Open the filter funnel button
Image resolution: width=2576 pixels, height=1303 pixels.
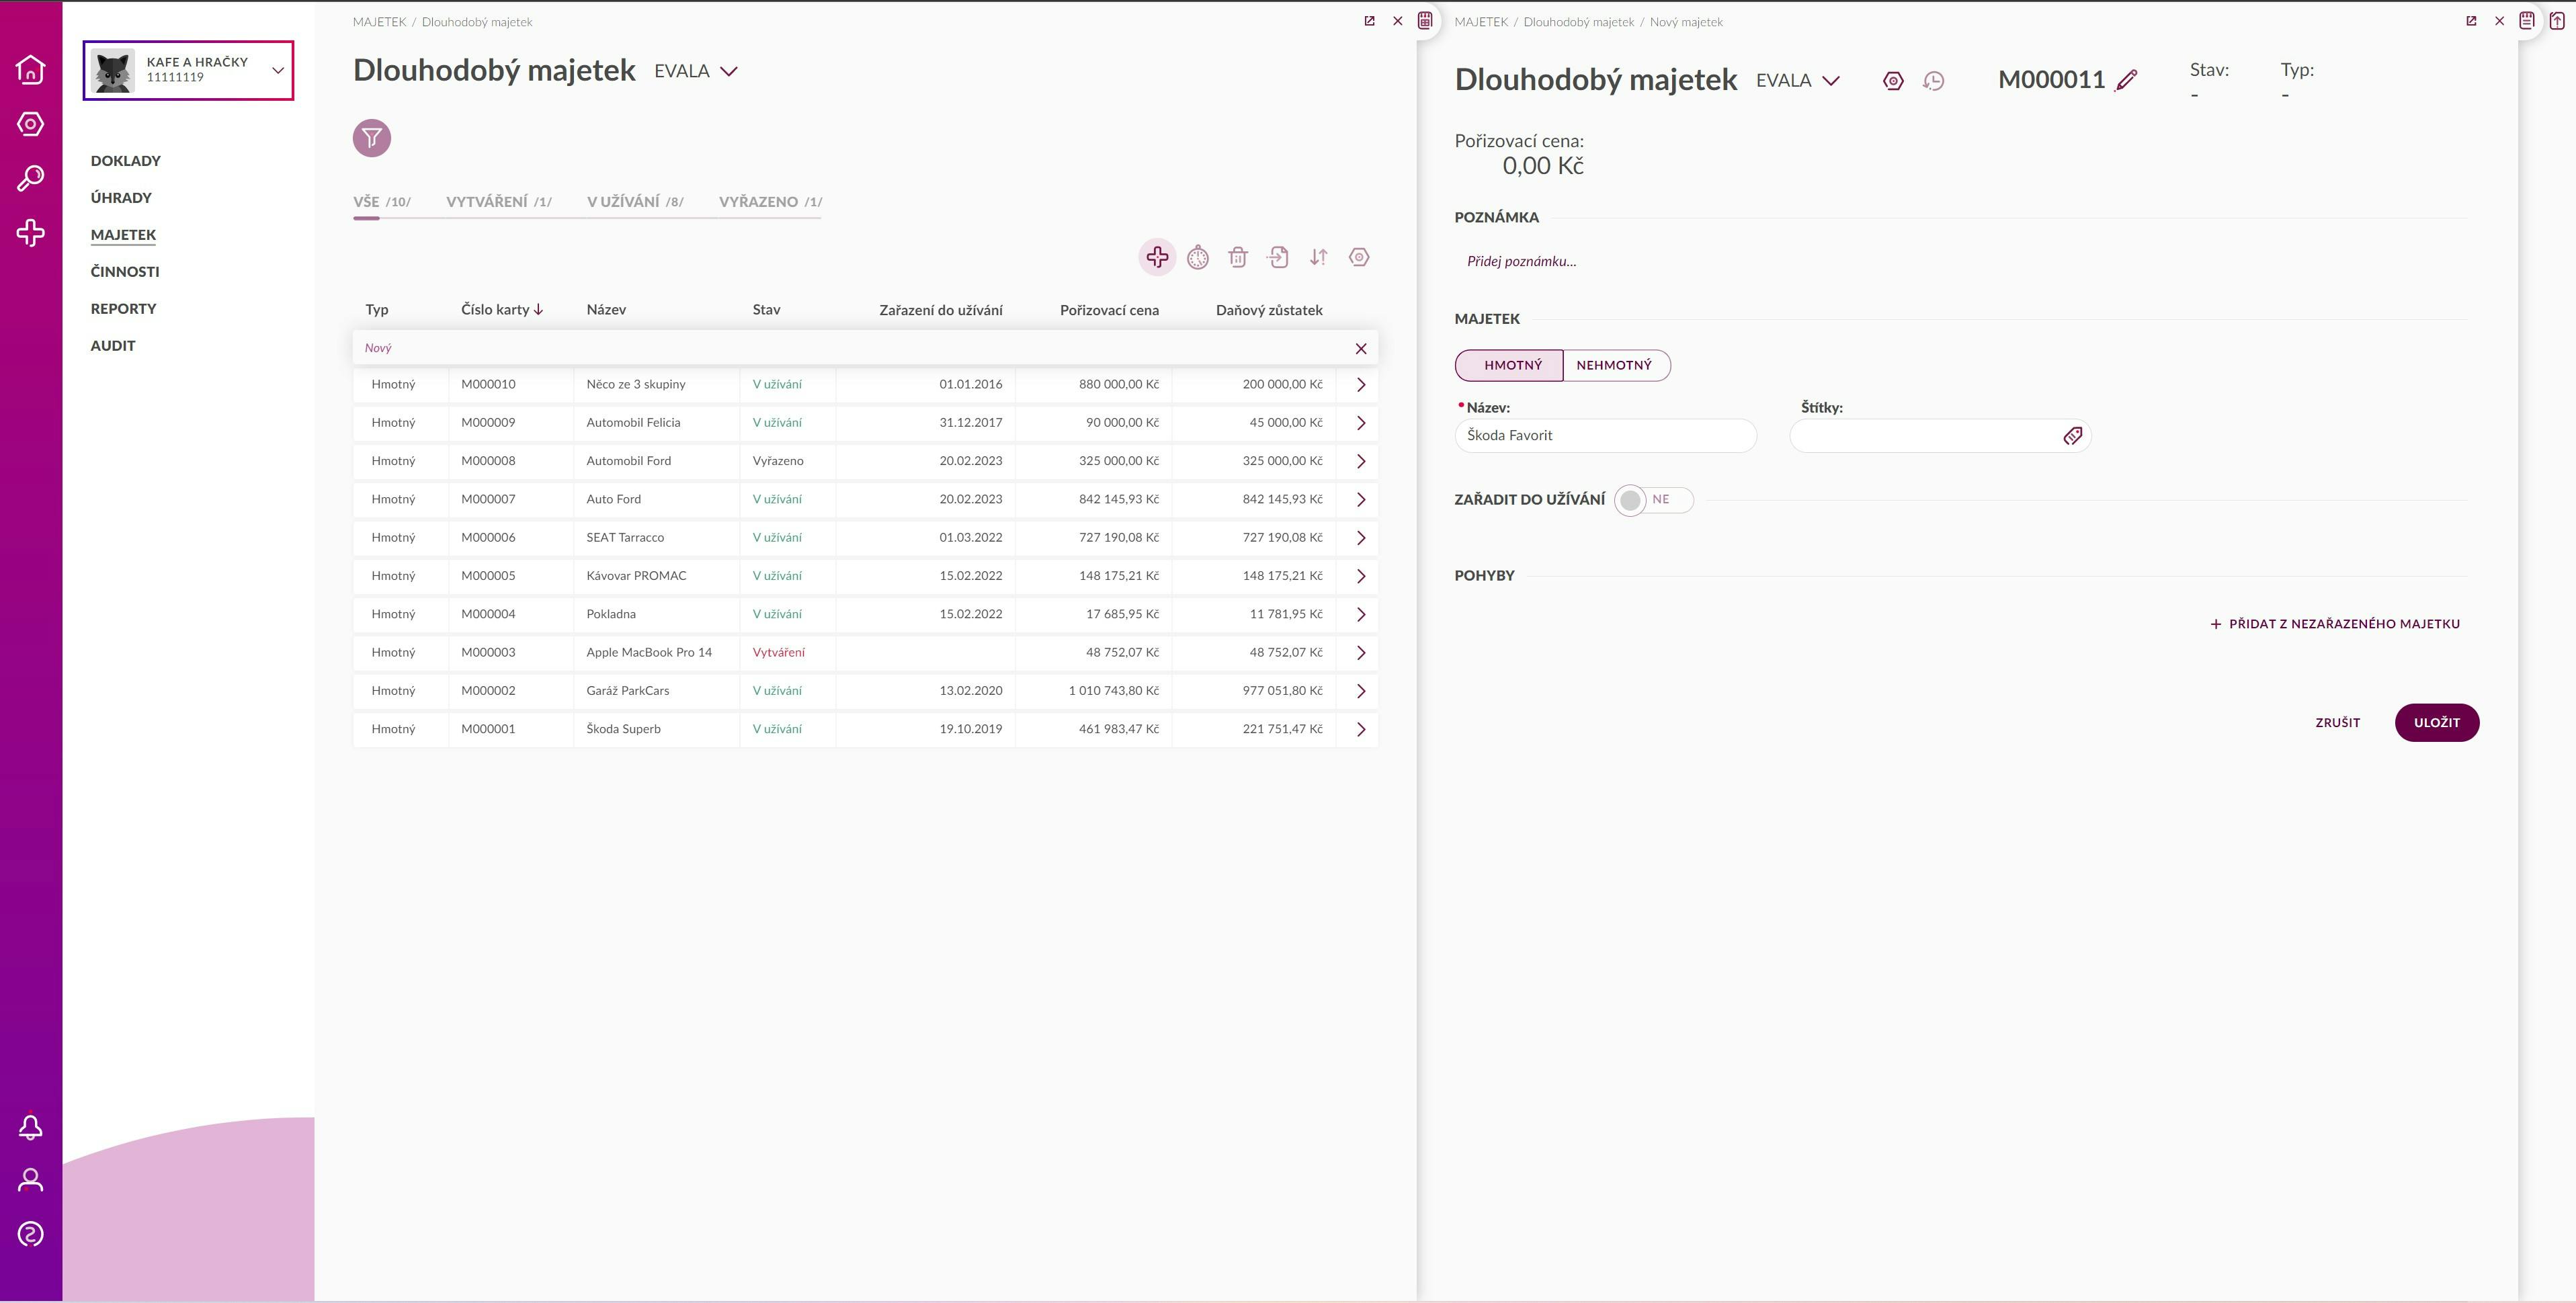(x=372, y=138)
